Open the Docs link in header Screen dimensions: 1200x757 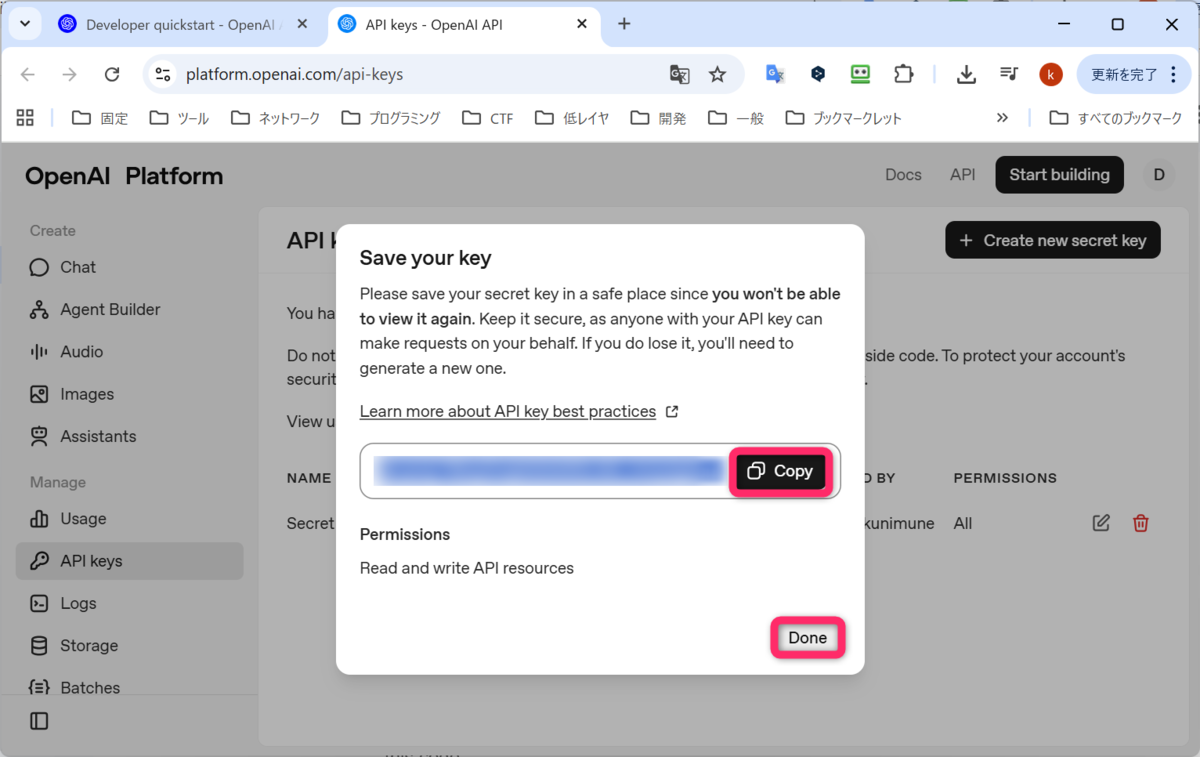click(903, 174)
